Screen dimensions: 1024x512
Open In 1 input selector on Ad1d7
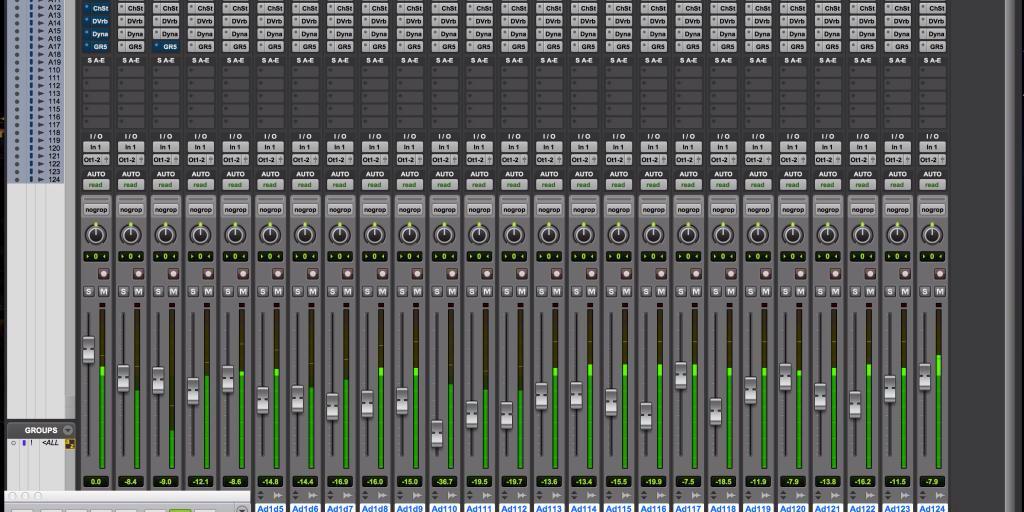pyautogui.click(x=340, y=148)
